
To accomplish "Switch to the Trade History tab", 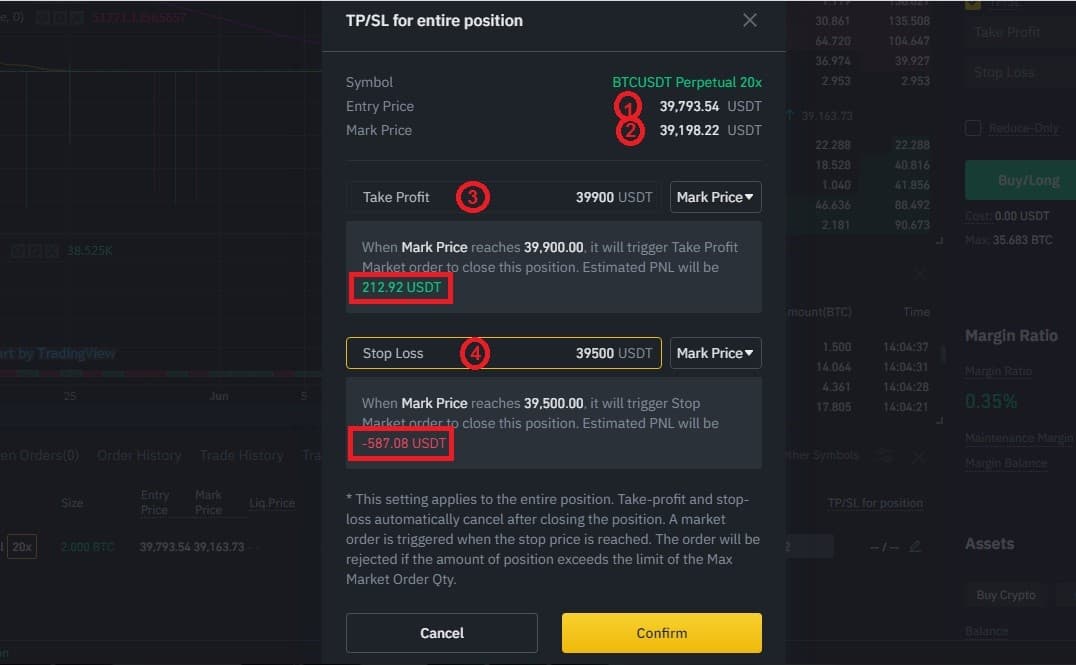I will coord(242,455).
